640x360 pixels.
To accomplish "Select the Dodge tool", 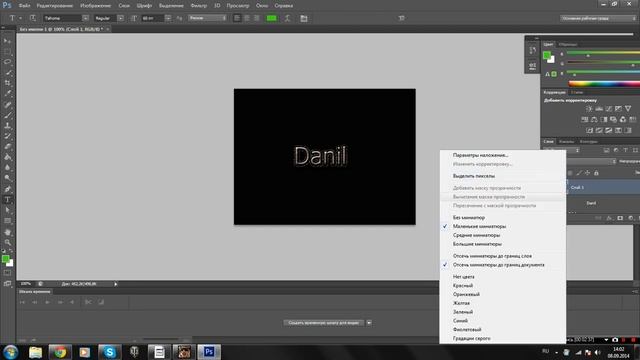I will point(7,178).
